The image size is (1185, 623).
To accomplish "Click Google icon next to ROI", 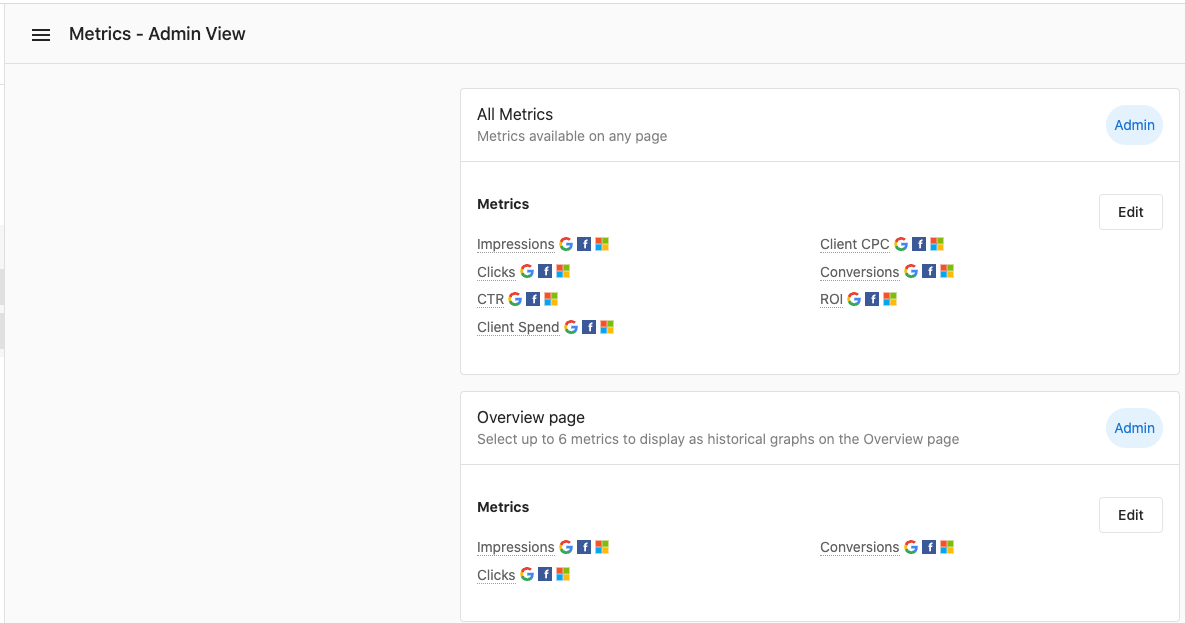I will (x=854, y=299).
